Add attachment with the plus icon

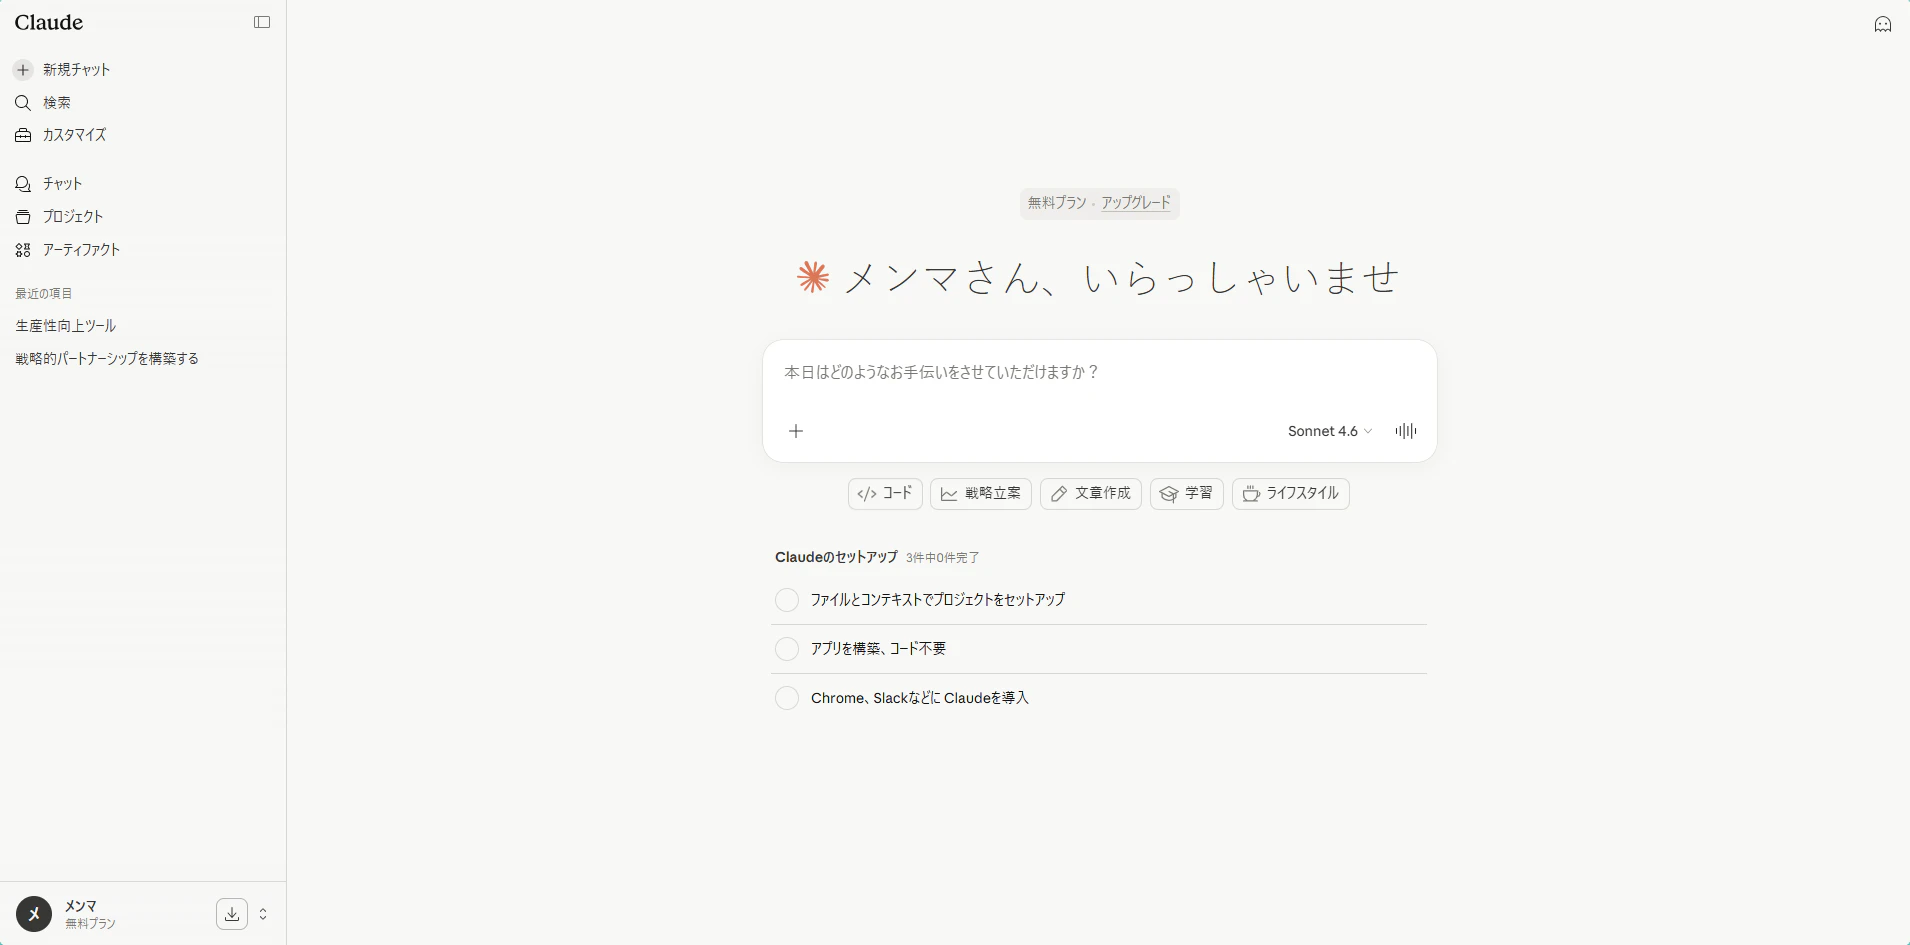[x=796, y=431]
